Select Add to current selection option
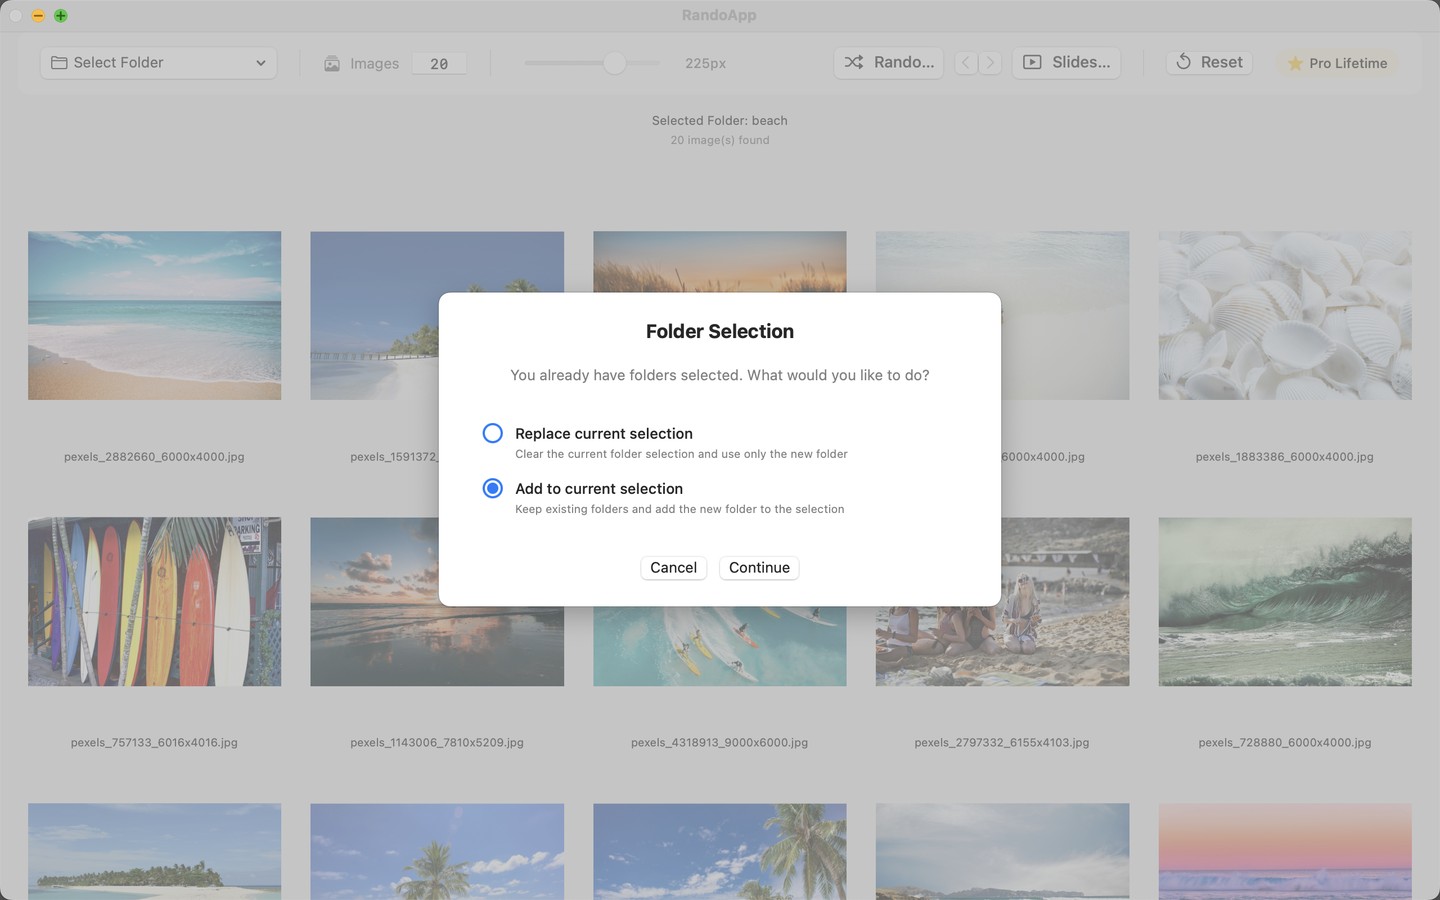Viewport: 1440px width, 900px height. [492, 488]
